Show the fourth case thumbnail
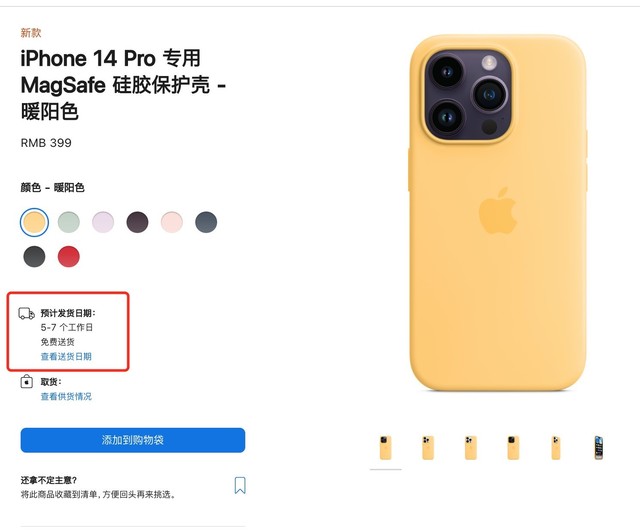640x530 pixels. tap(513, 448)
